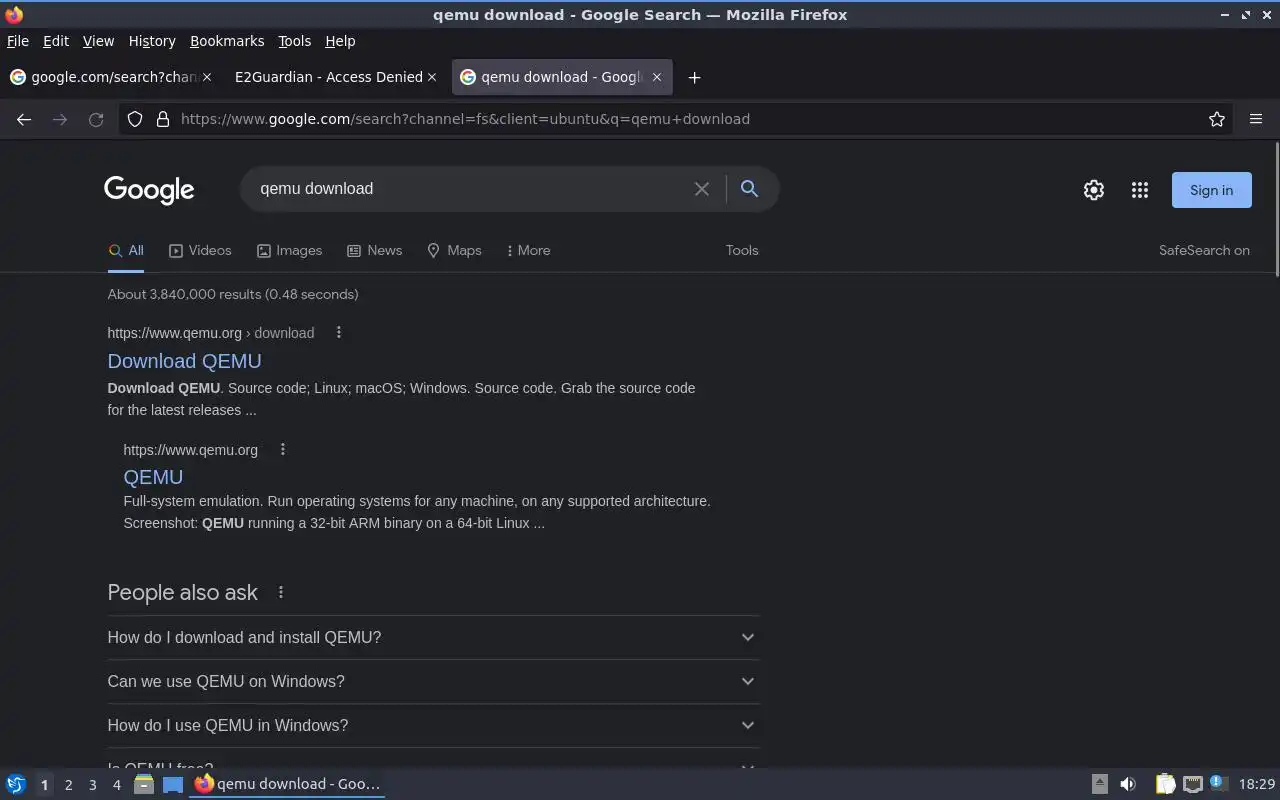
Task: Open volume control in tray
Action: (x=1128, y=784)
